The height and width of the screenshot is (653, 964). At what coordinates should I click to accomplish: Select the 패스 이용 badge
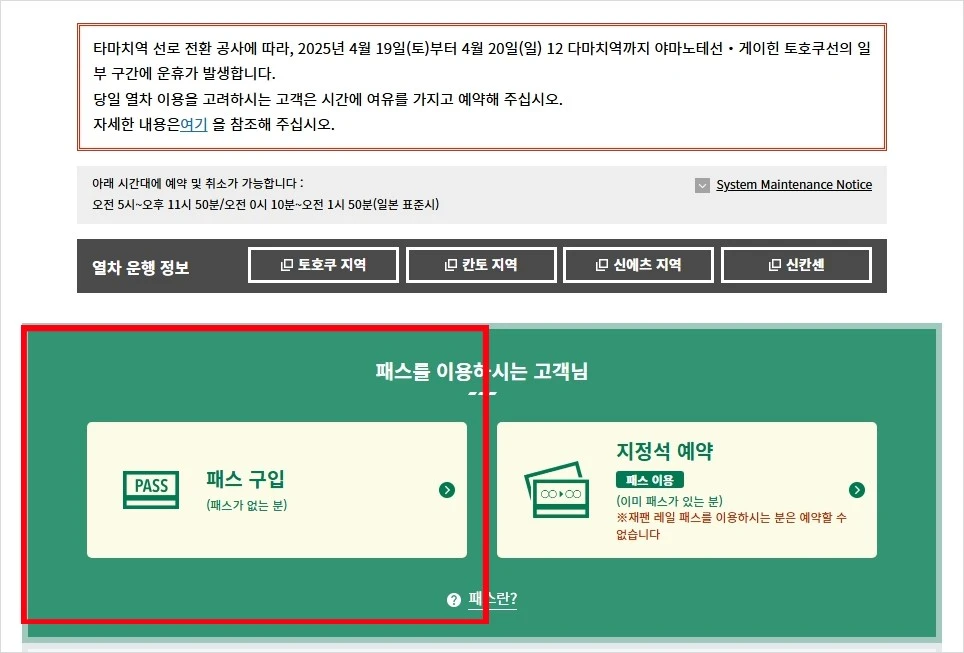pos(651,480)
